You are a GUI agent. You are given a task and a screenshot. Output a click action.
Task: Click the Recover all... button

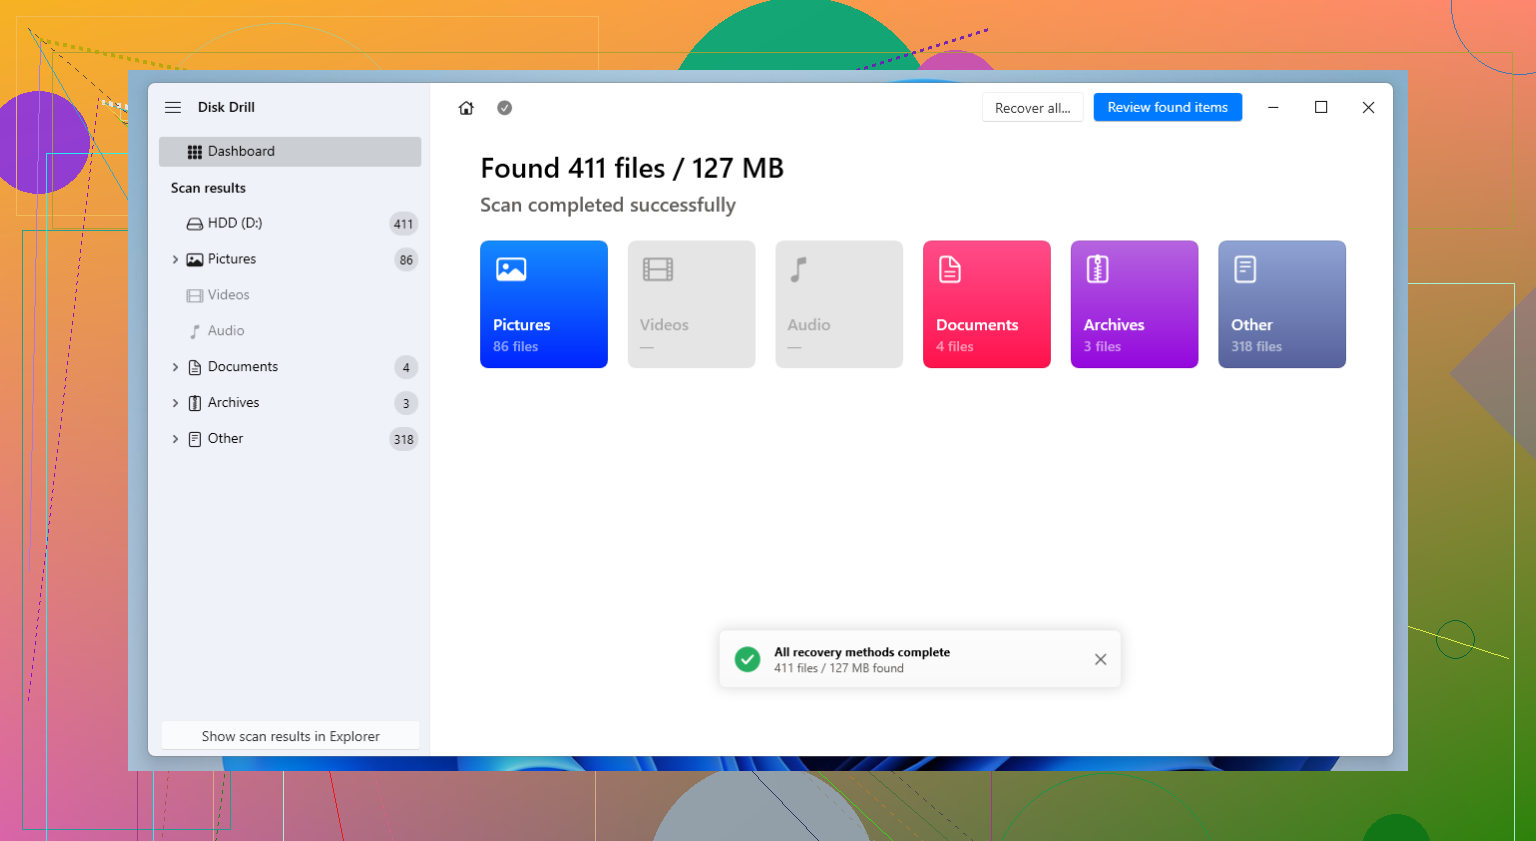(x=1032, y=108)
